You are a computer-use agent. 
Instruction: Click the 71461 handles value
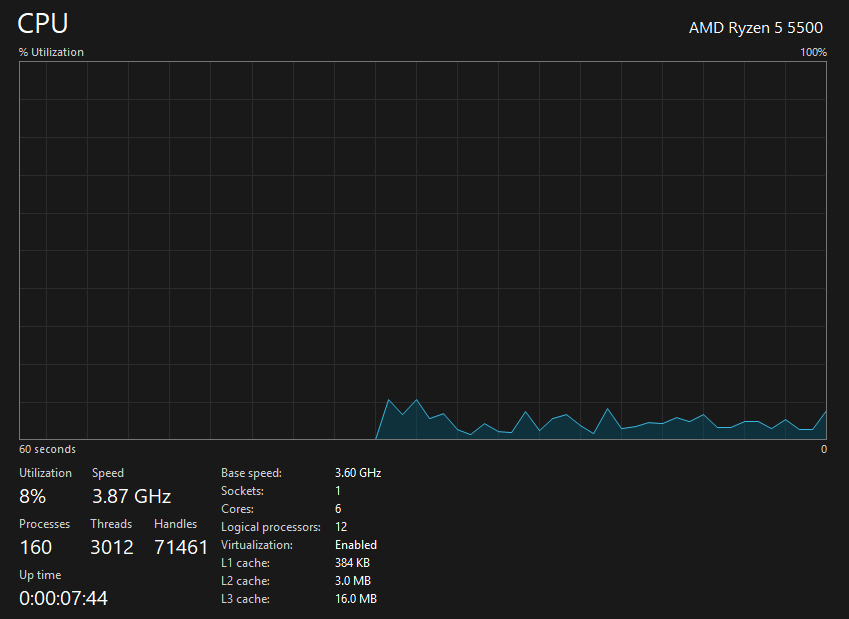[x=181, y=547]
